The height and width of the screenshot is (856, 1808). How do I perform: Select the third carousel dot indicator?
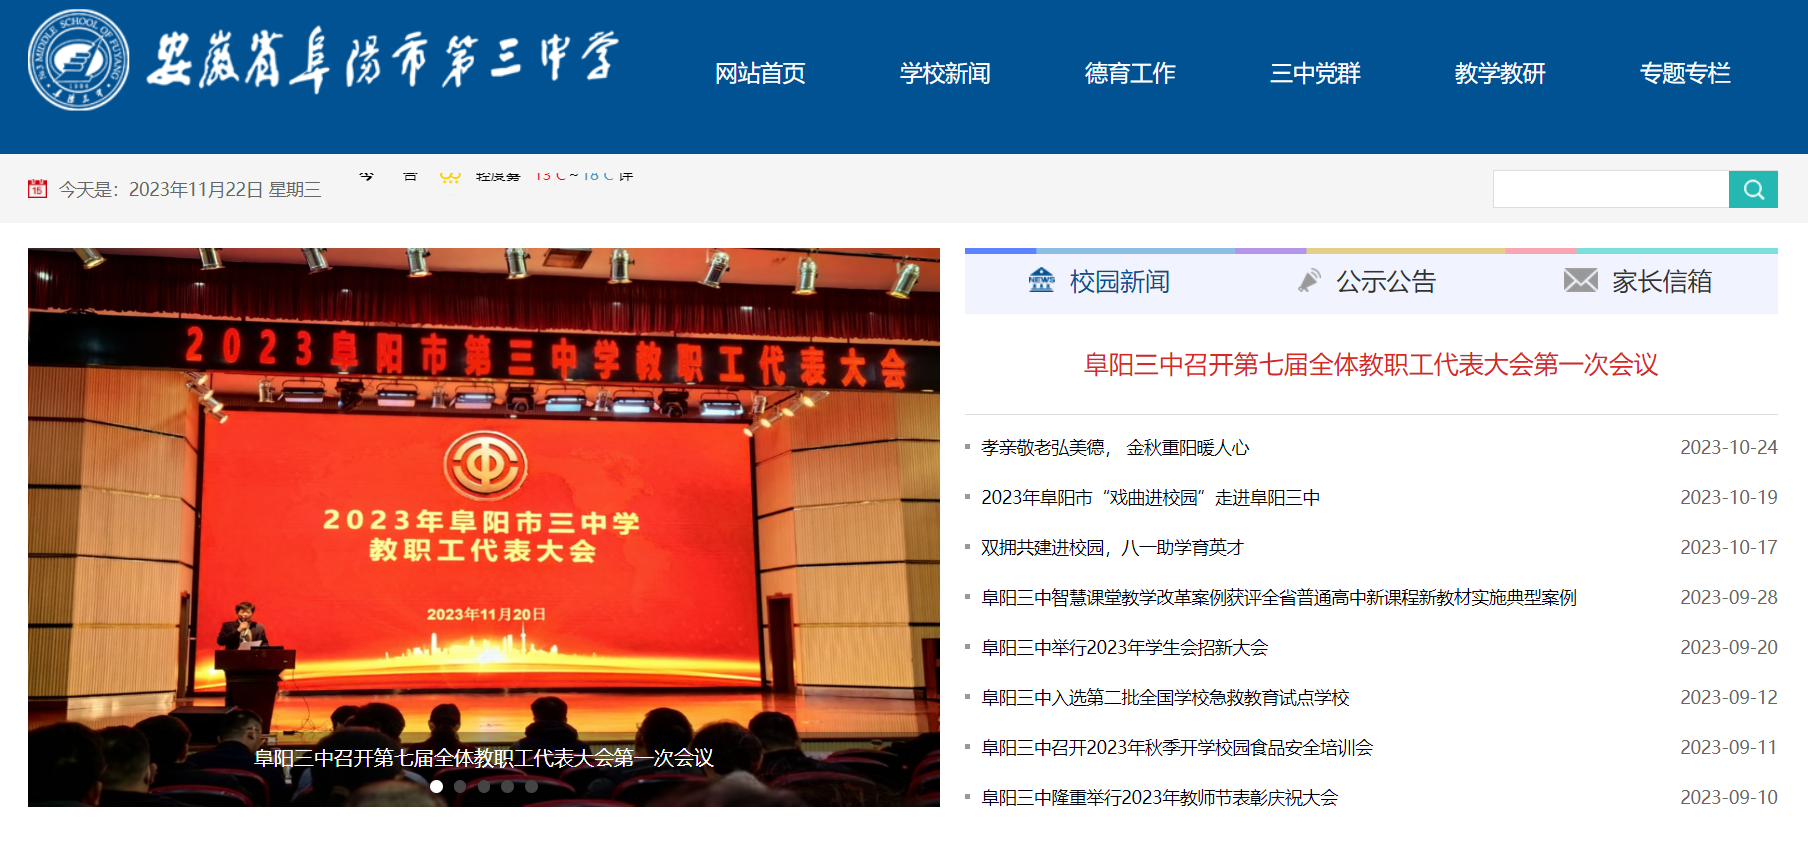click(484, 787)
